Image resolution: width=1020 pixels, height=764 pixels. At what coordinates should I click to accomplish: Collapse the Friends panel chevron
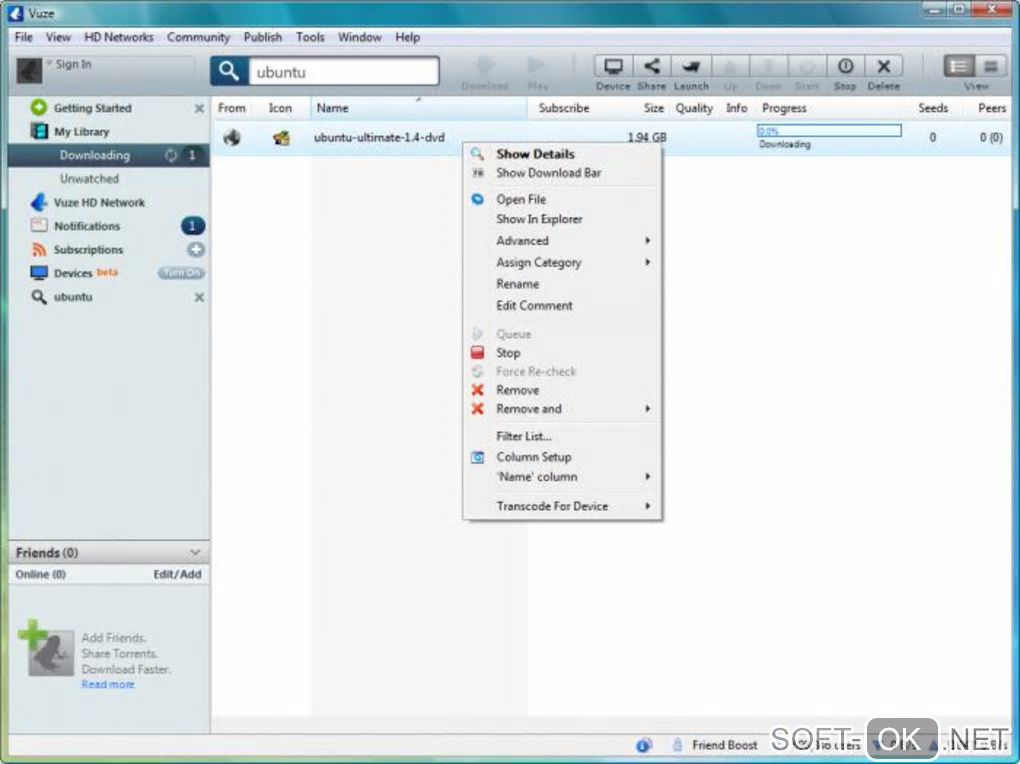pos(195,553)
